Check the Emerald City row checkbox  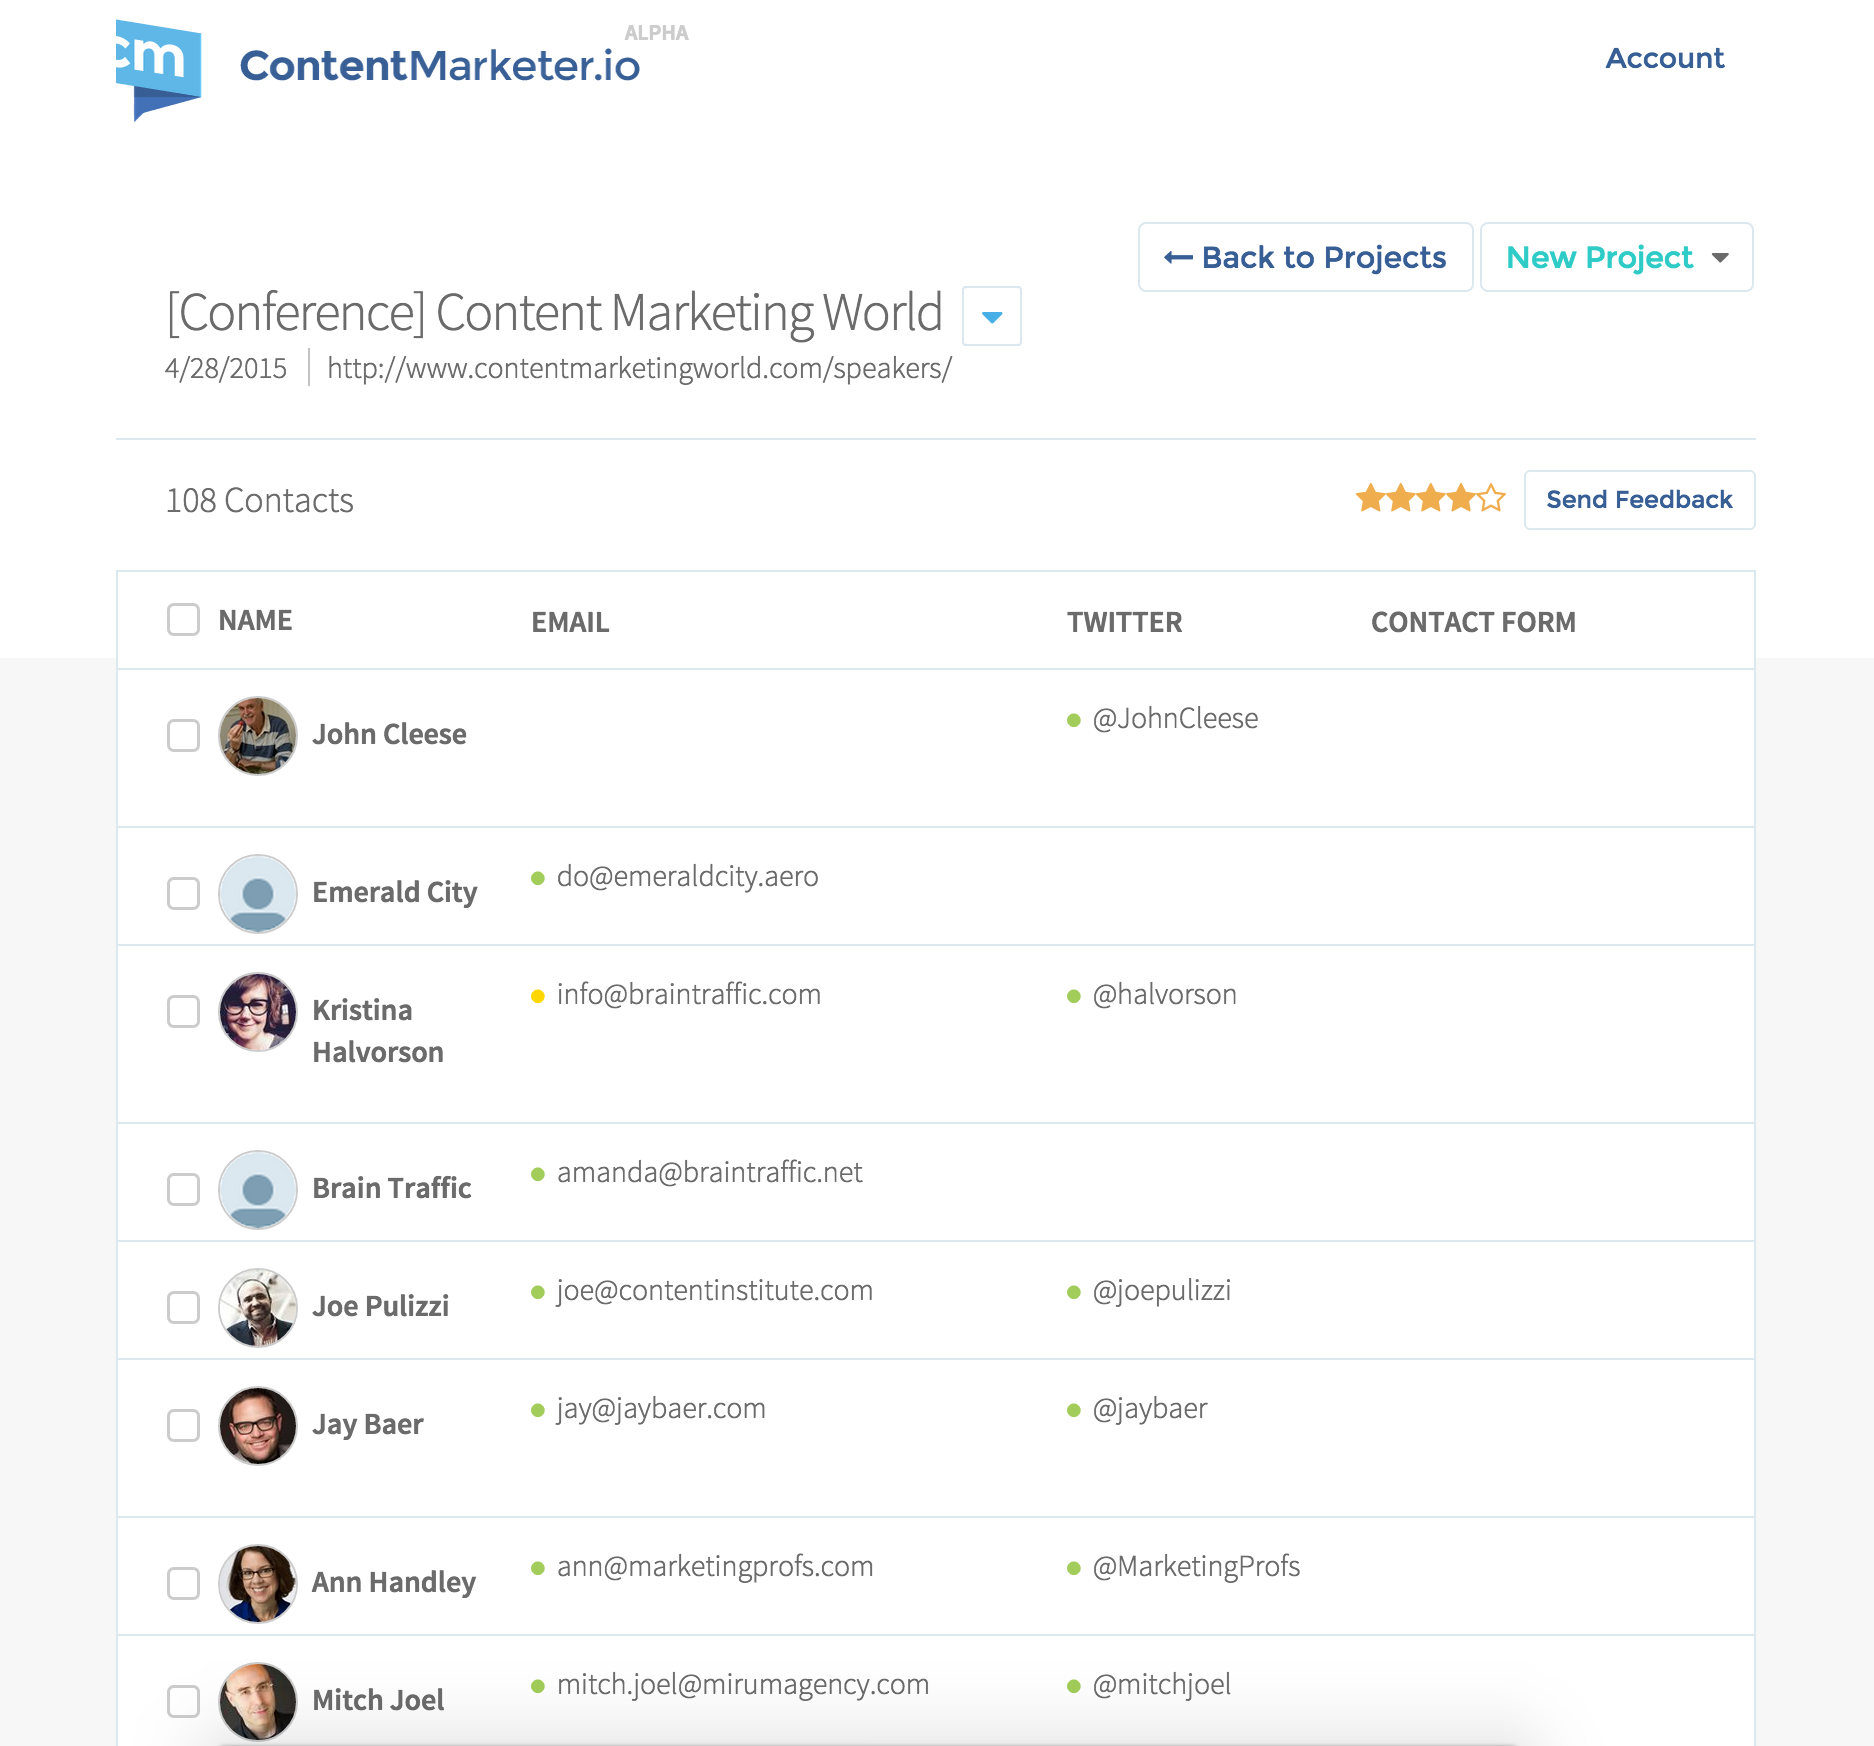click(x=183, y=893)
